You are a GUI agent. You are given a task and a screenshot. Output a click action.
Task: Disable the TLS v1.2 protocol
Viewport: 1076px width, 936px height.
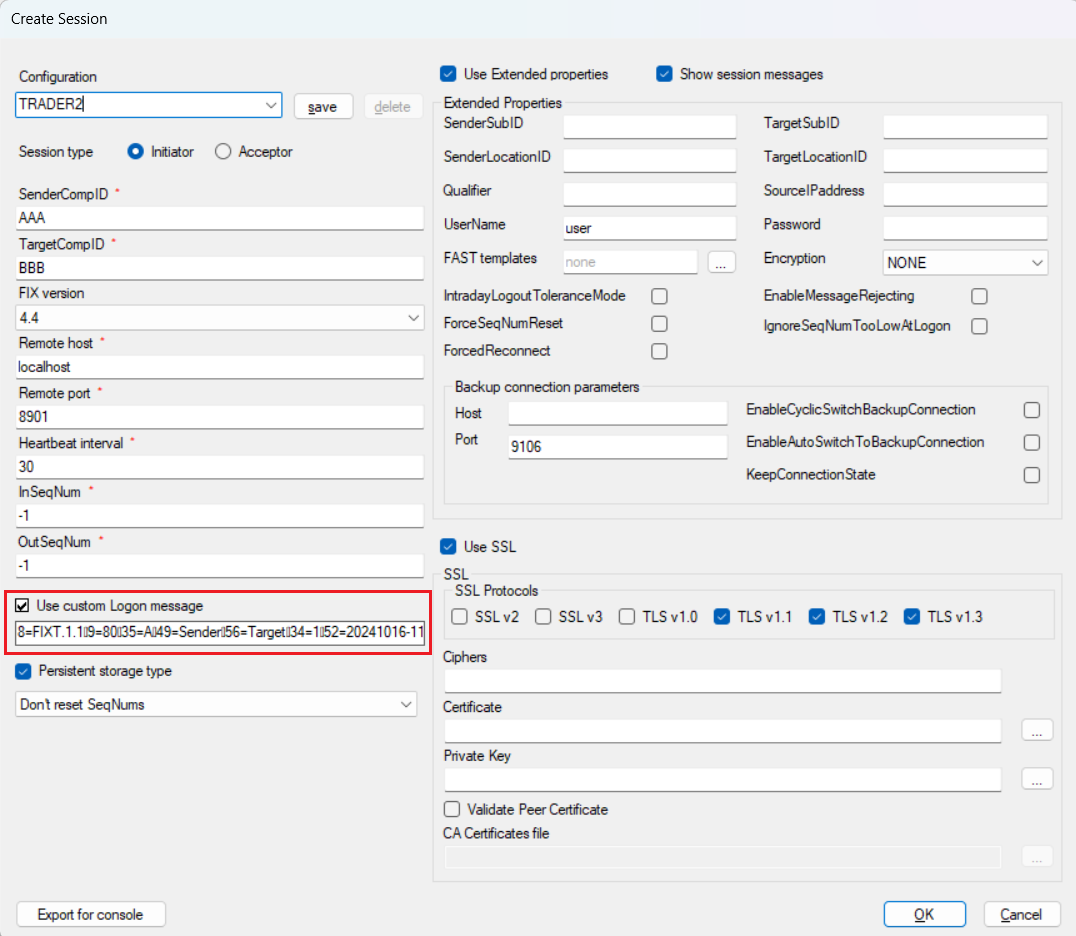click(817, 617)
